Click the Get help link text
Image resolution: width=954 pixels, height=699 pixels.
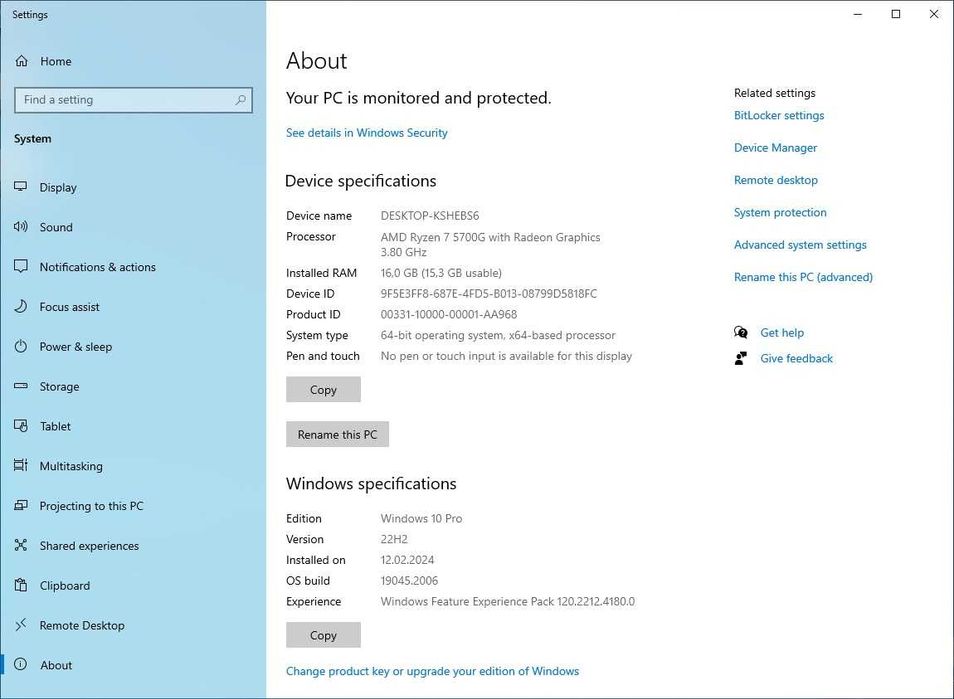coord(782,333)
